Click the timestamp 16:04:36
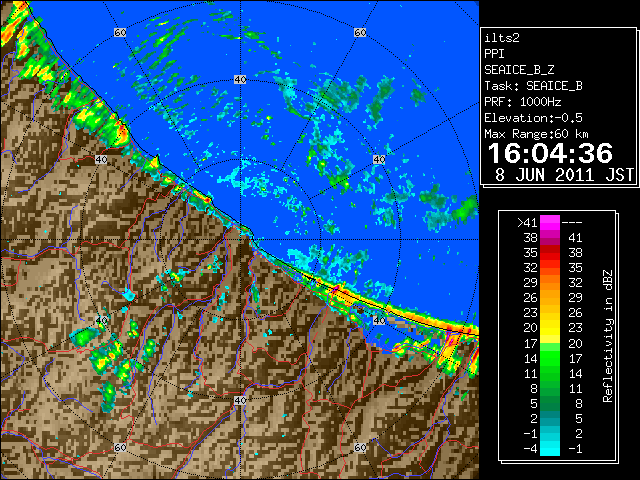Viewport: 640px width, 480px height. (x=550, y=153)
